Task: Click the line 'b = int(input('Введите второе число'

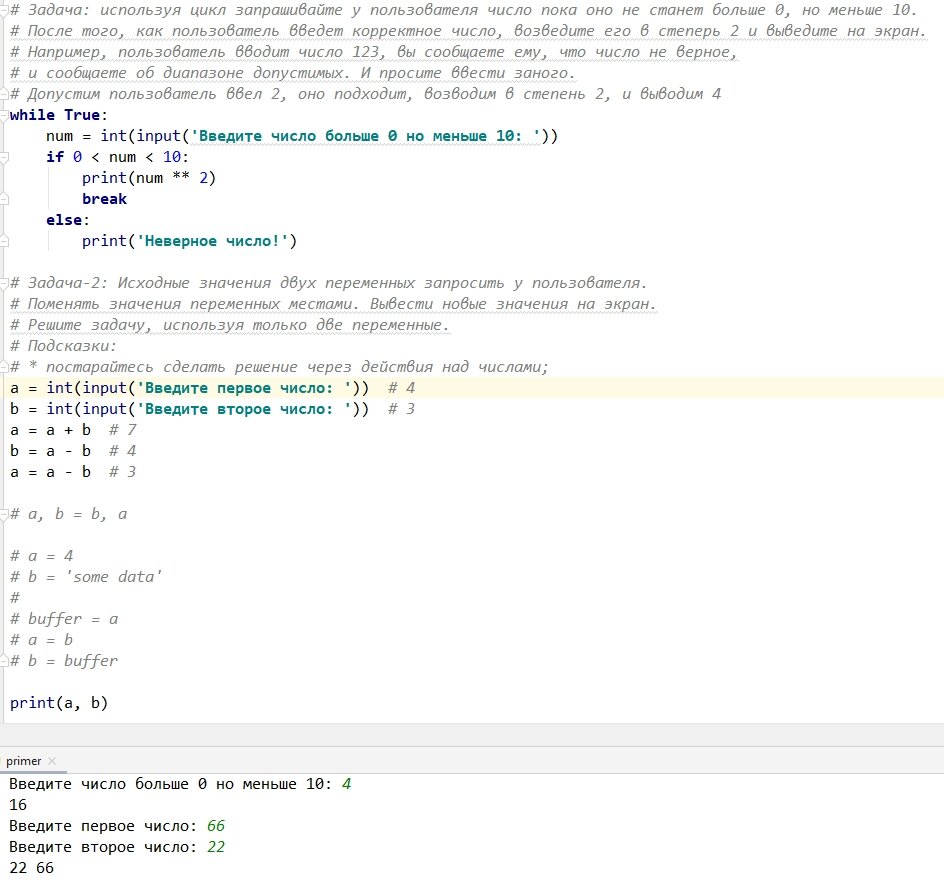Action: tap(213, 409)
